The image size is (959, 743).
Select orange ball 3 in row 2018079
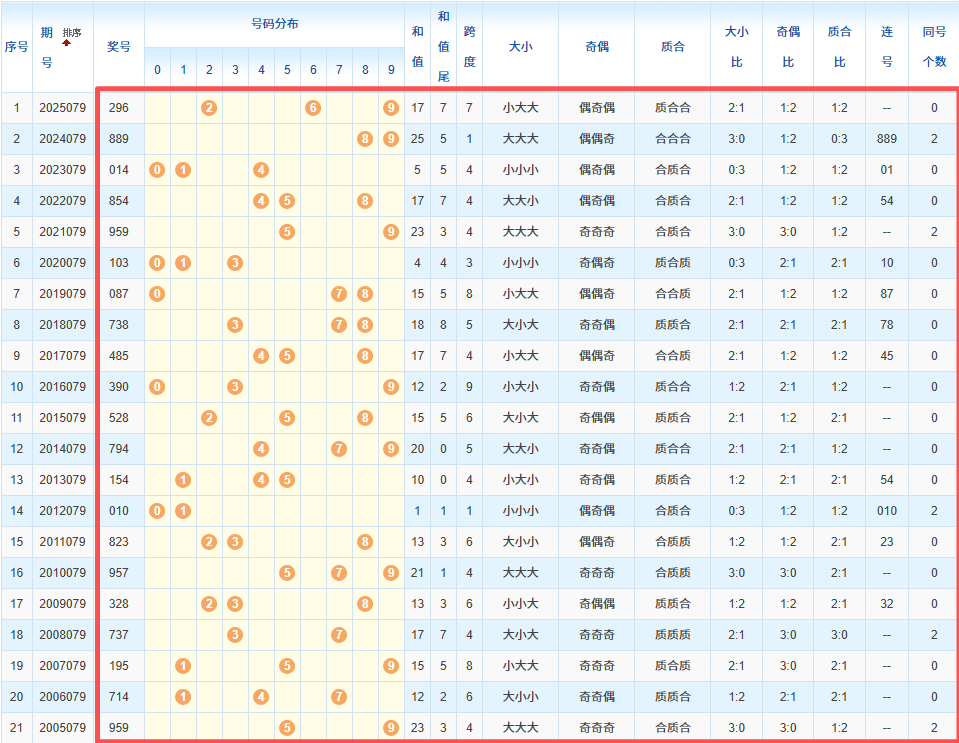click(x=235, y=325)
